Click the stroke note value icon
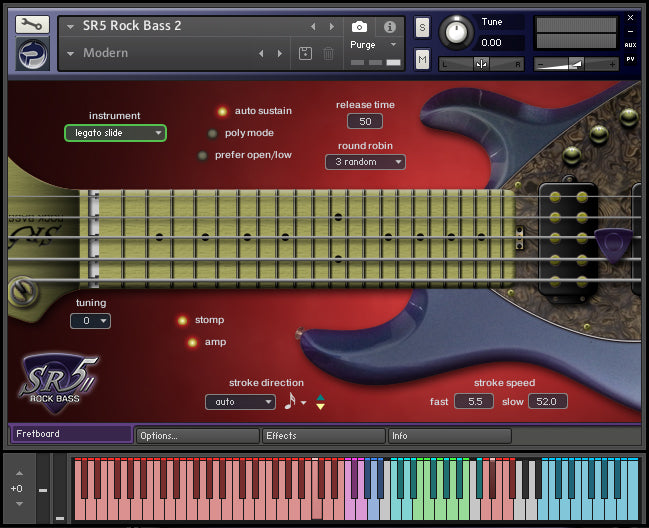Viewport: 649px width, 528px height. (290, 401)
